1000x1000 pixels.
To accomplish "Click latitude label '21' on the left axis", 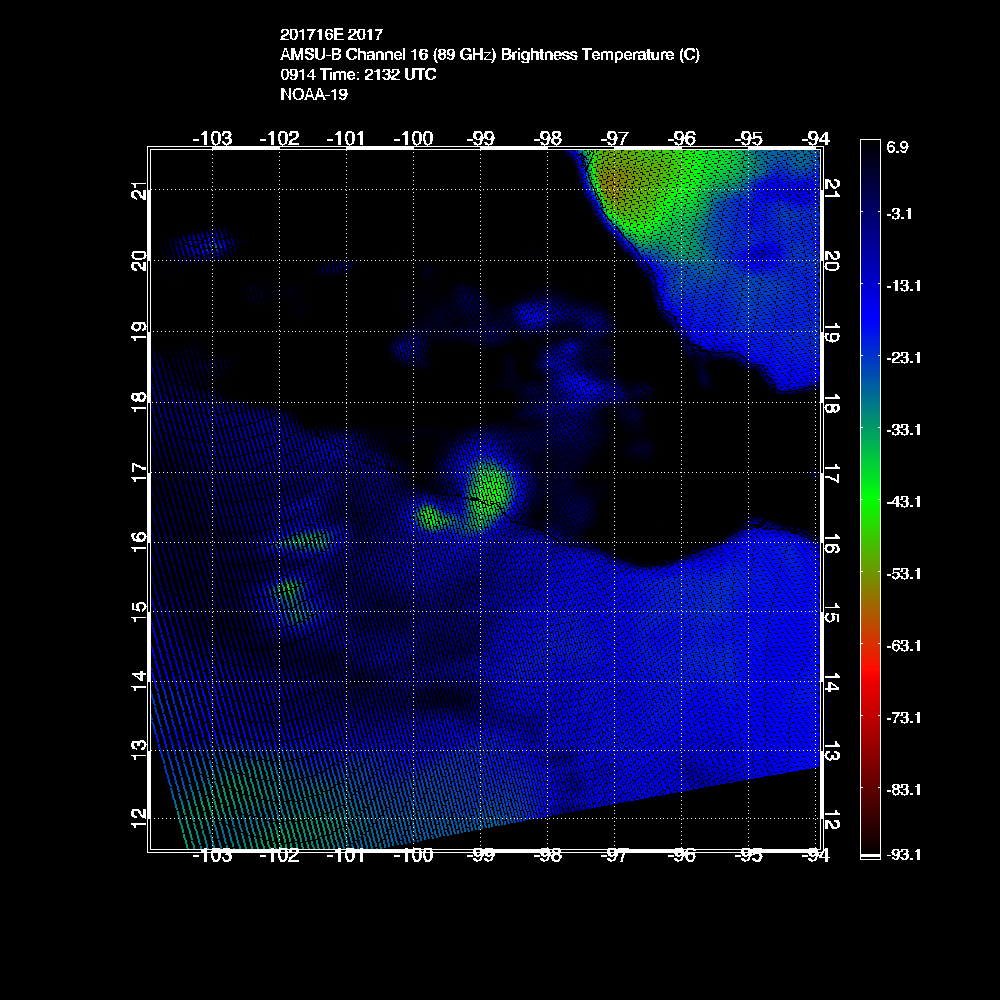I will (x=138, y=191).
